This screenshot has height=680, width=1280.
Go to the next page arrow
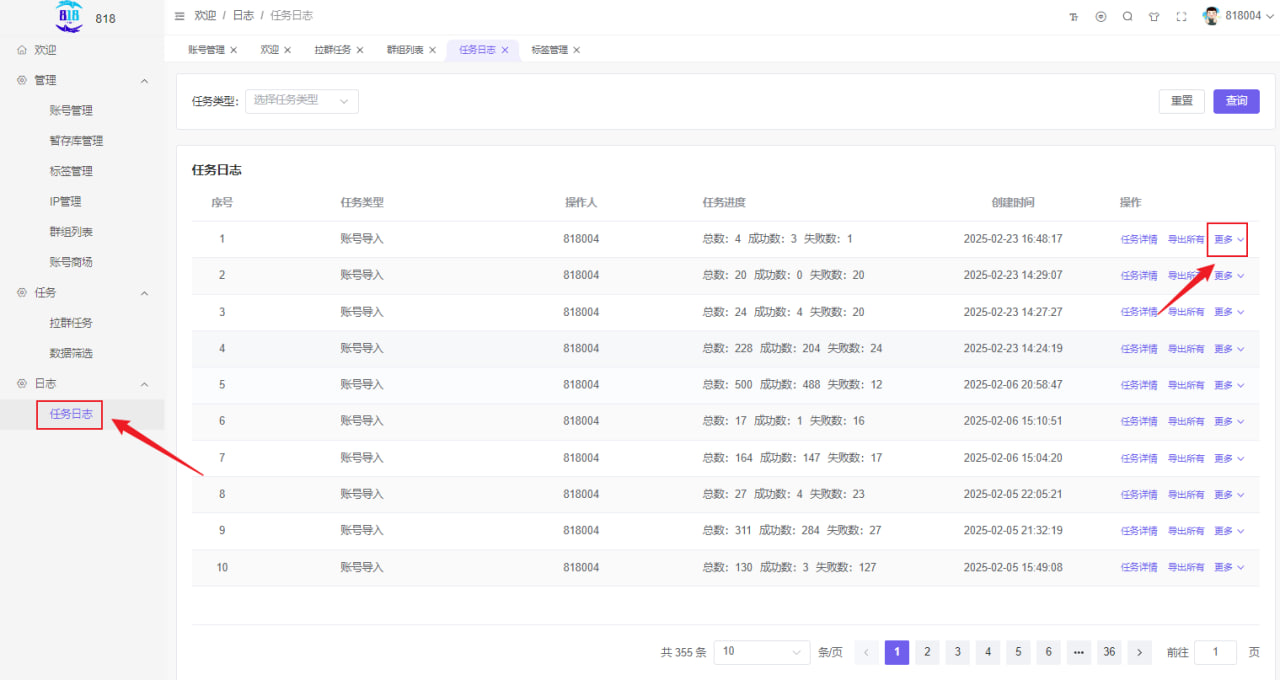[x=1139, y=652]
